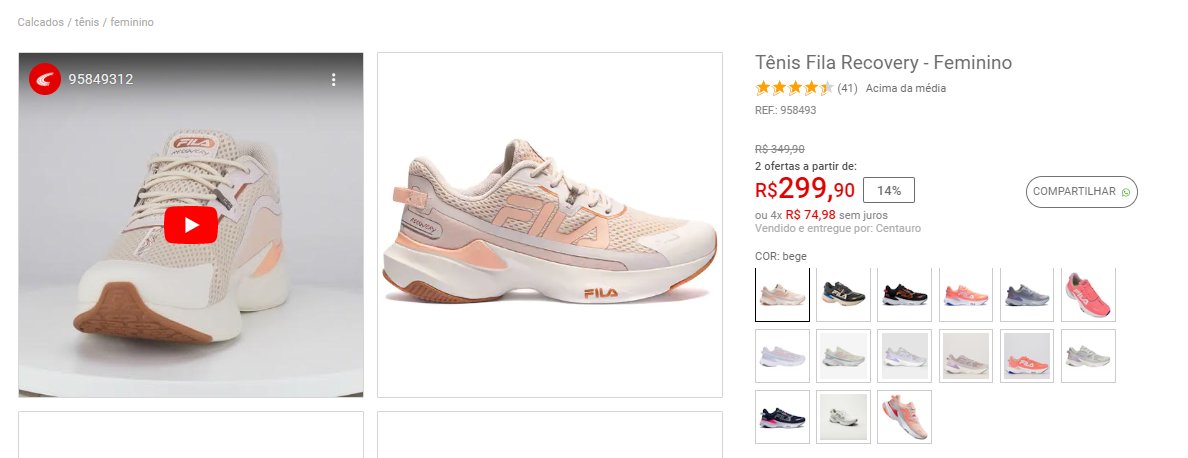This screenshot has height=458, width=1188.
Task: Open the video's three-dot options menu
Action: pos(333,80)
